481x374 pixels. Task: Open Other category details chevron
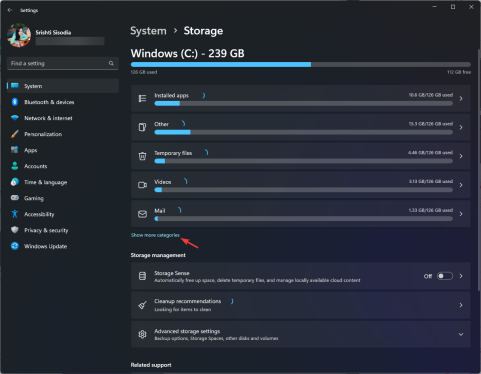[461, 127]
